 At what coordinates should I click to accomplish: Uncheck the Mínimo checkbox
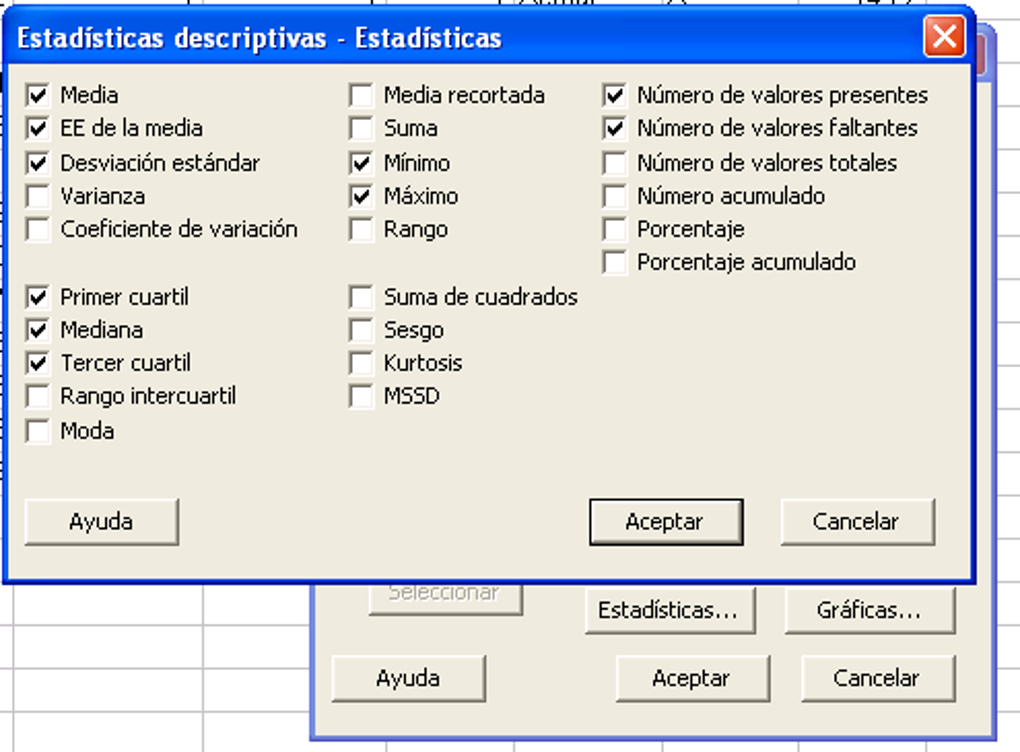[x=361, y=163]
